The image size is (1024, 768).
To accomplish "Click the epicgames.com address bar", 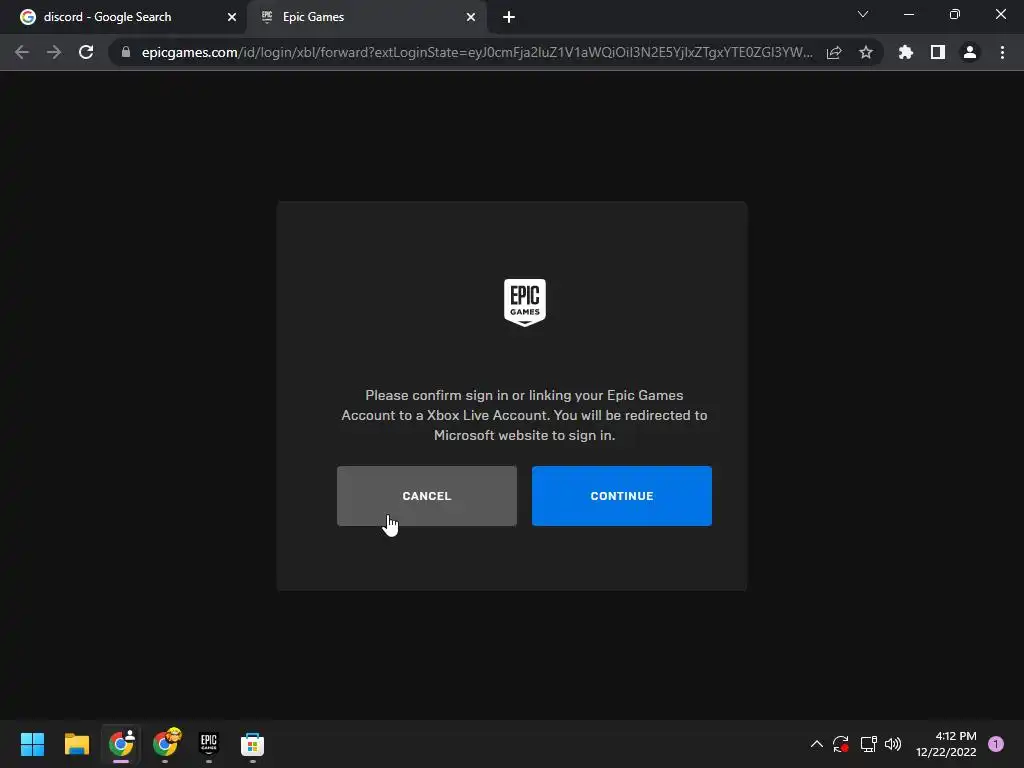I will pyautogui.click(x=477, y=52).
